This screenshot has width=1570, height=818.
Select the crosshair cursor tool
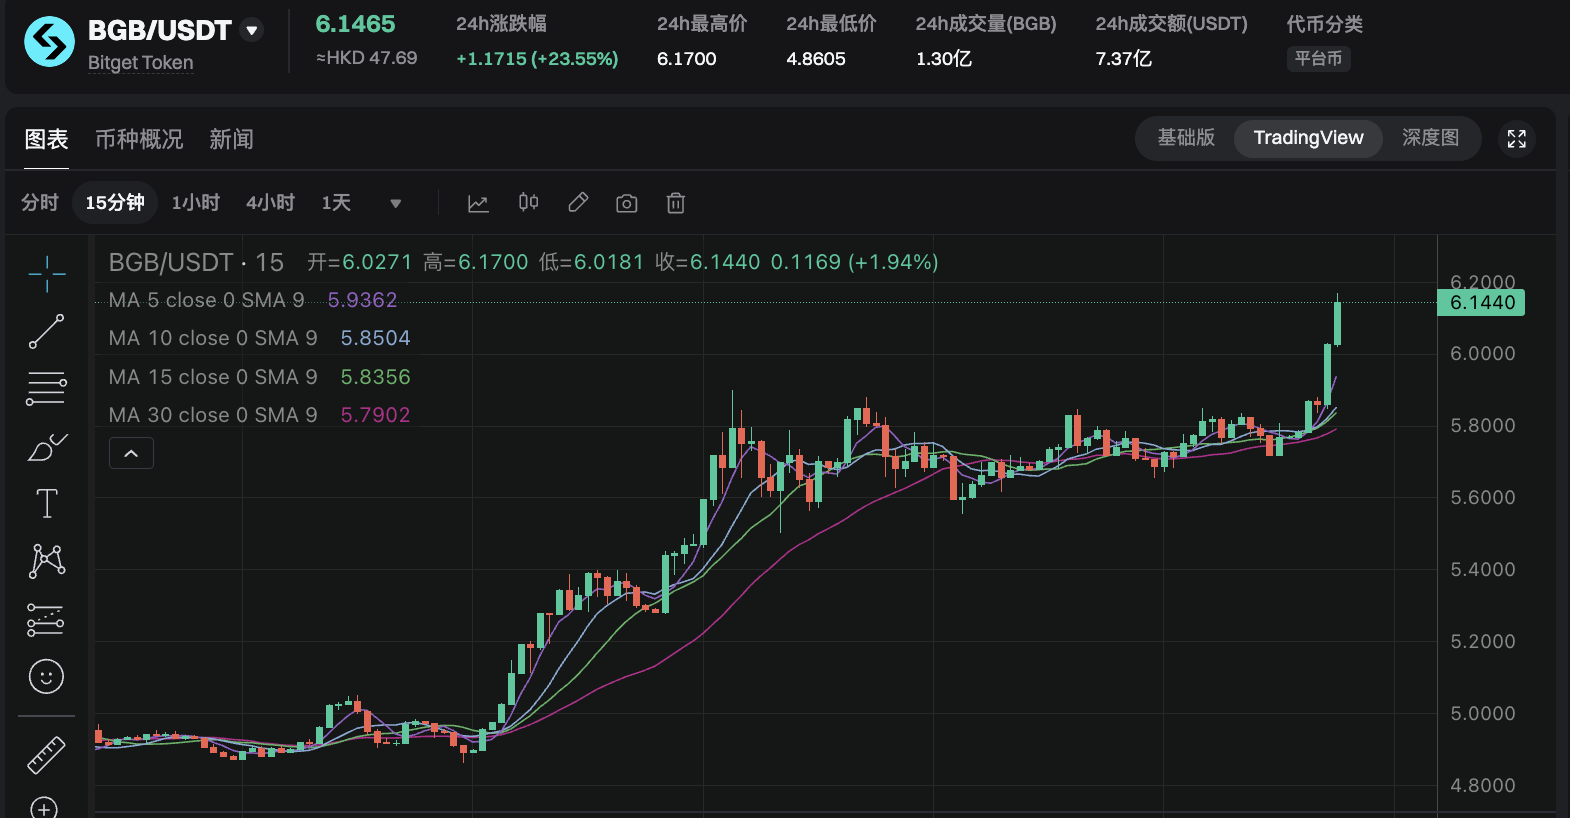[x=46, y=273]
